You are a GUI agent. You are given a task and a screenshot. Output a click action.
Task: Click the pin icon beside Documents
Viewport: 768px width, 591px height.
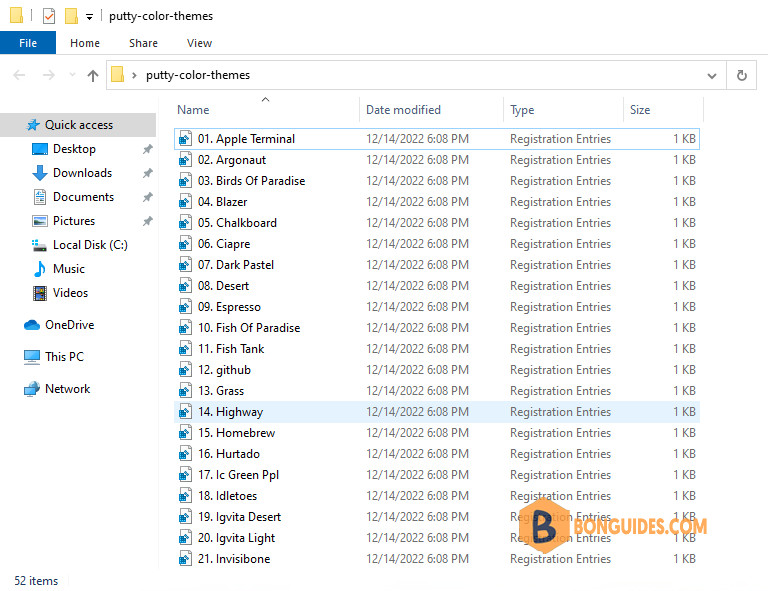pos(147,197)
